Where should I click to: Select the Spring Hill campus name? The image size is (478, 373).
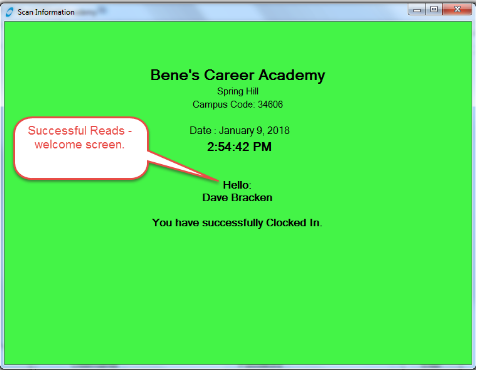coord(238,91)
